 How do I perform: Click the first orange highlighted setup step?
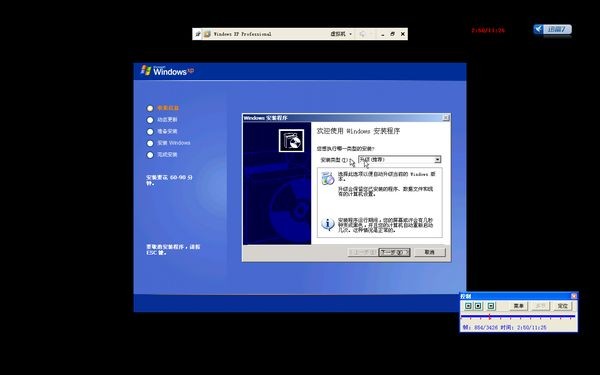pos(168,108)
